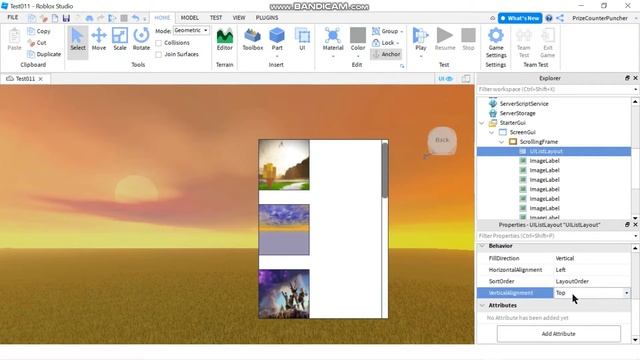Screen dimensions: 640x360
Task: Collapse the Attributes section
Action: point(482,305)
